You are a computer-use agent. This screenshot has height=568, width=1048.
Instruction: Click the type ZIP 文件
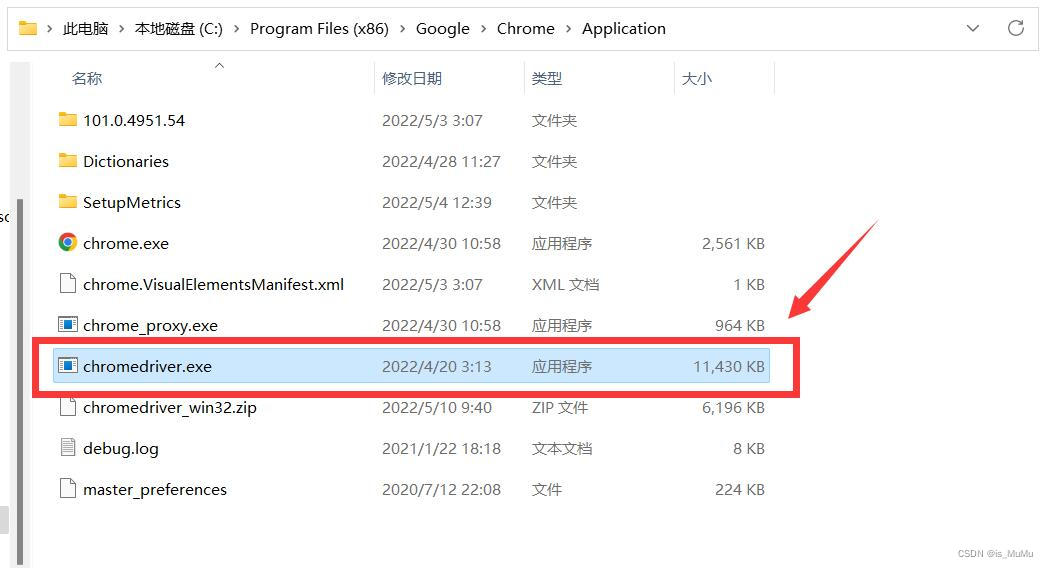click(x=559, y=407)
